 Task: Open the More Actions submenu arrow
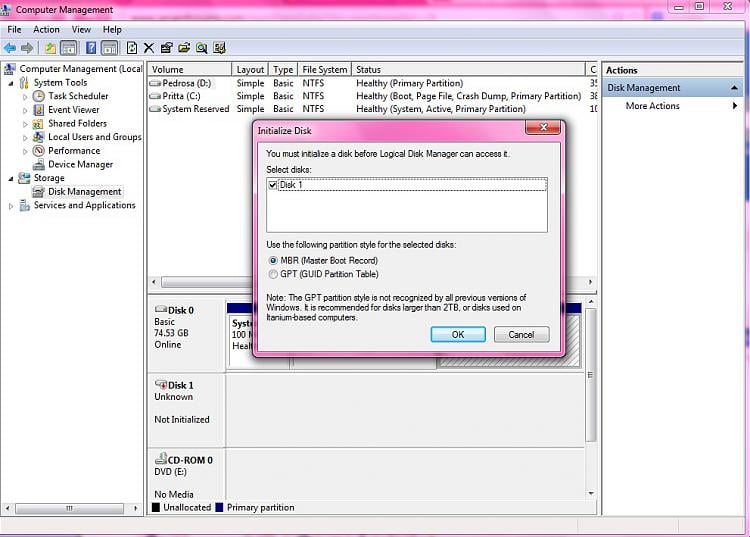(x=735, y=106)
